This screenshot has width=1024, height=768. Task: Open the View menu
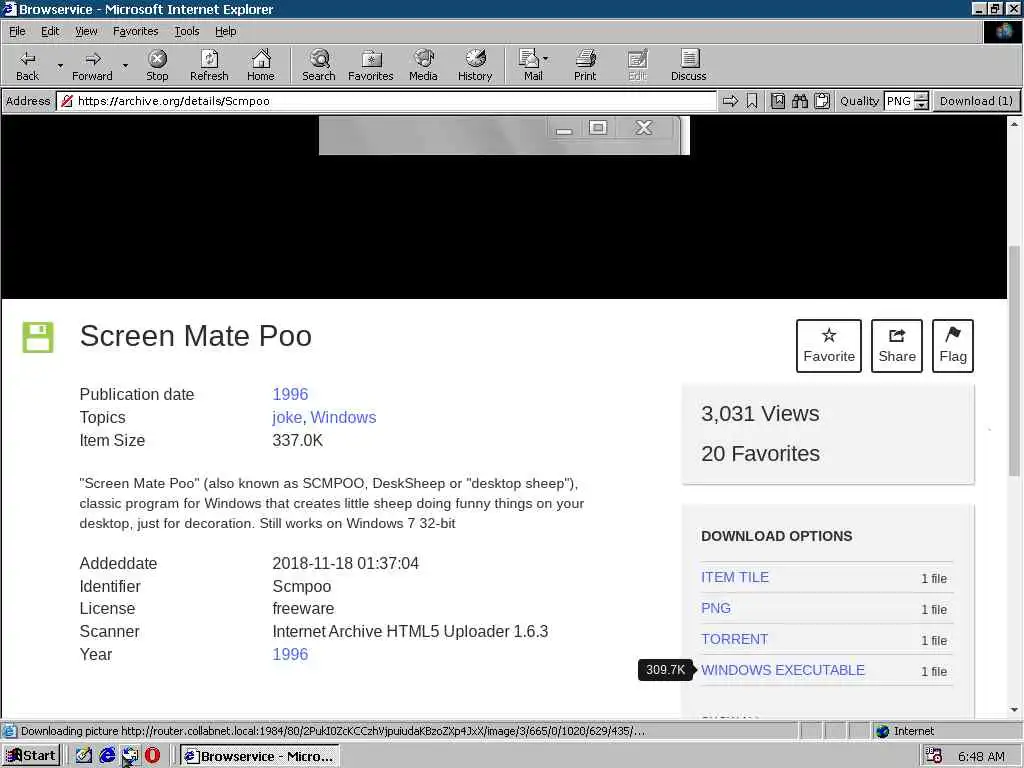coord(86,31)
